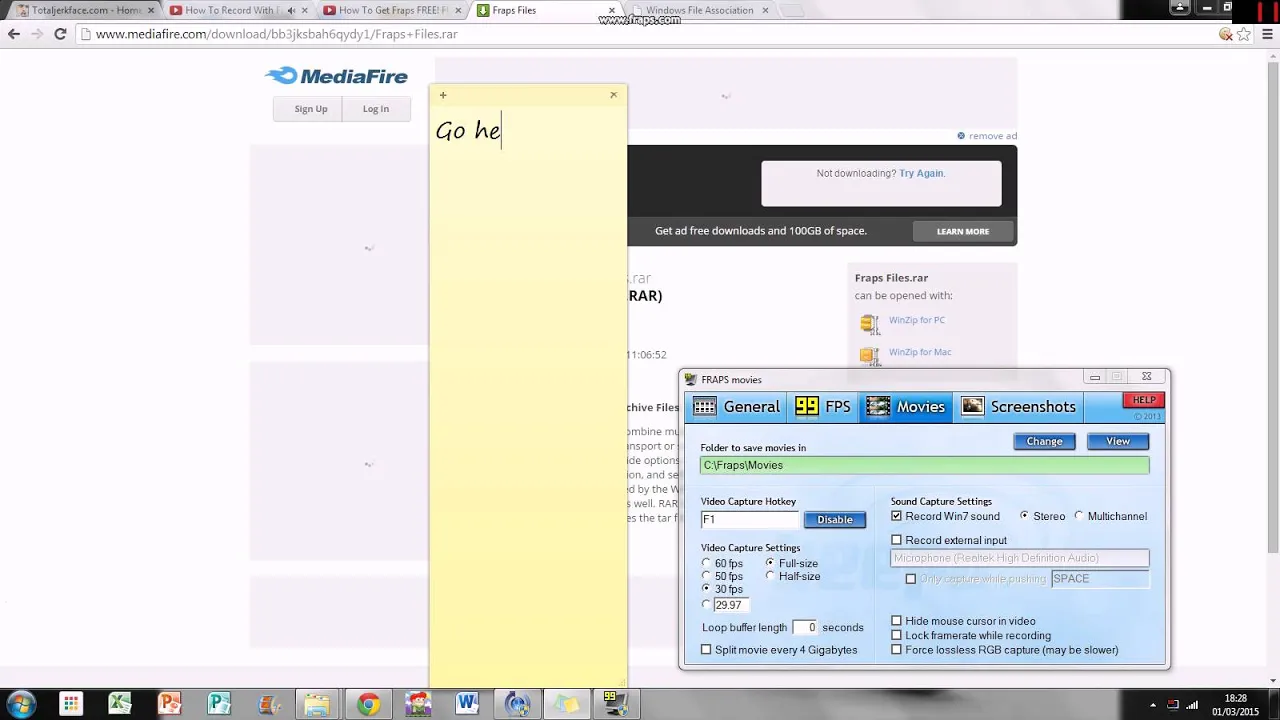The width and height of the screenshot is (1280, 720).
Task: Click the mediafire.com address bar
Action: [x=645, y=34]
